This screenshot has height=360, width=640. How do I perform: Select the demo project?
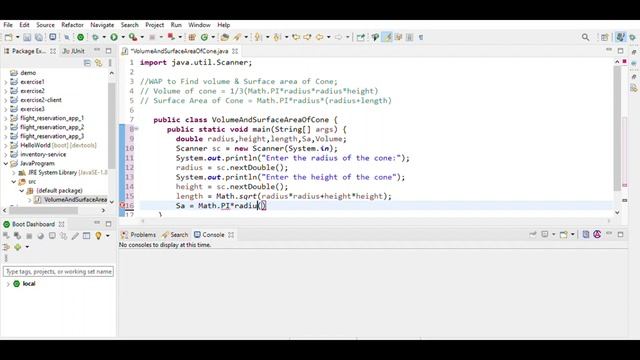pyautogui.click(x=28, y=73)
